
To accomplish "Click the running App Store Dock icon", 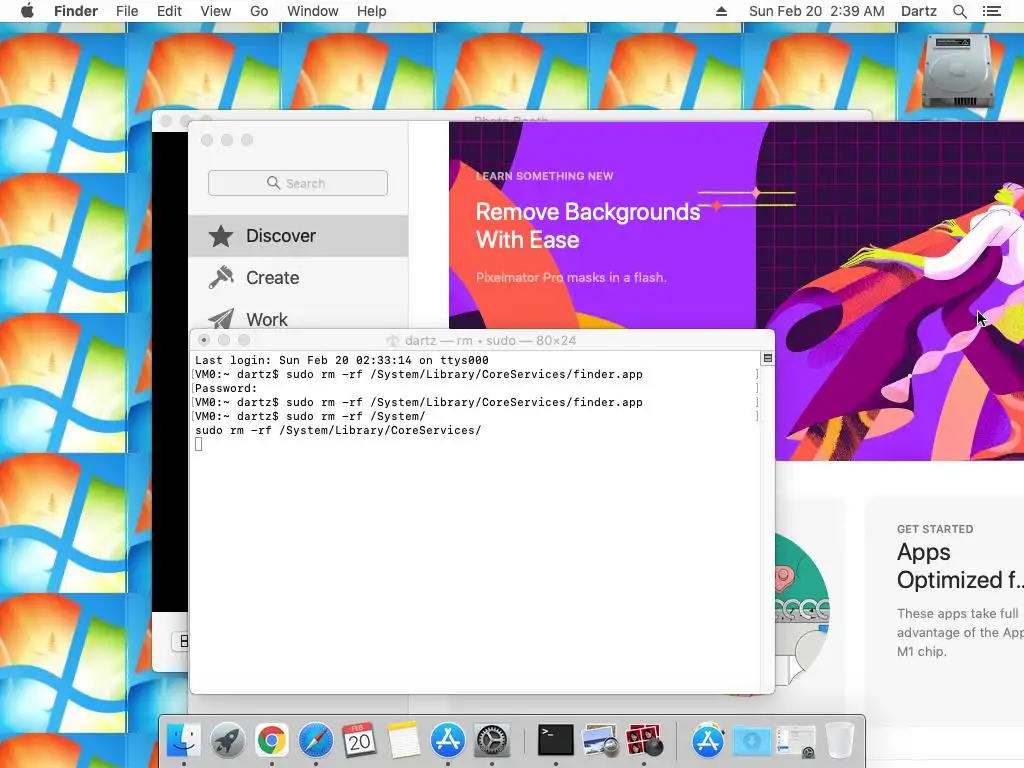I will [447, 740].
